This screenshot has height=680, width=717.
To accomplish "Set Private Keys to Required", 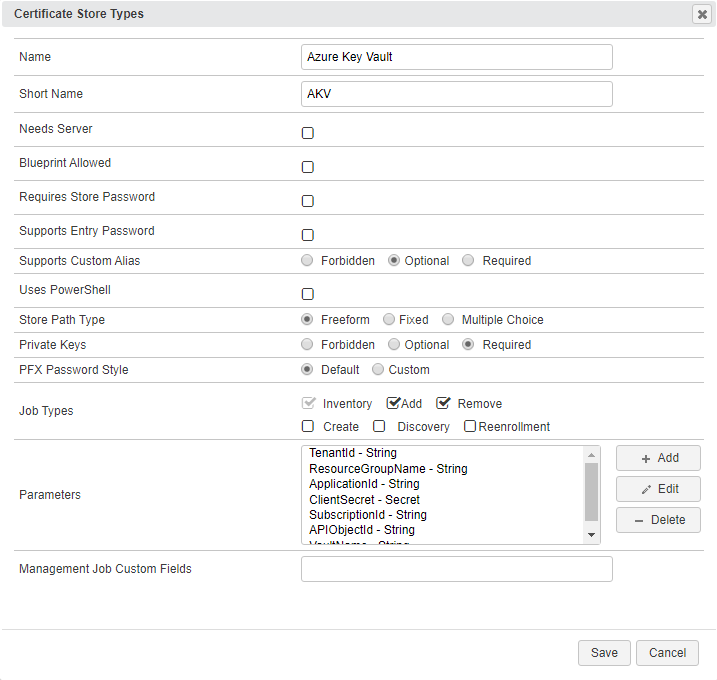I will click(468, 344).
